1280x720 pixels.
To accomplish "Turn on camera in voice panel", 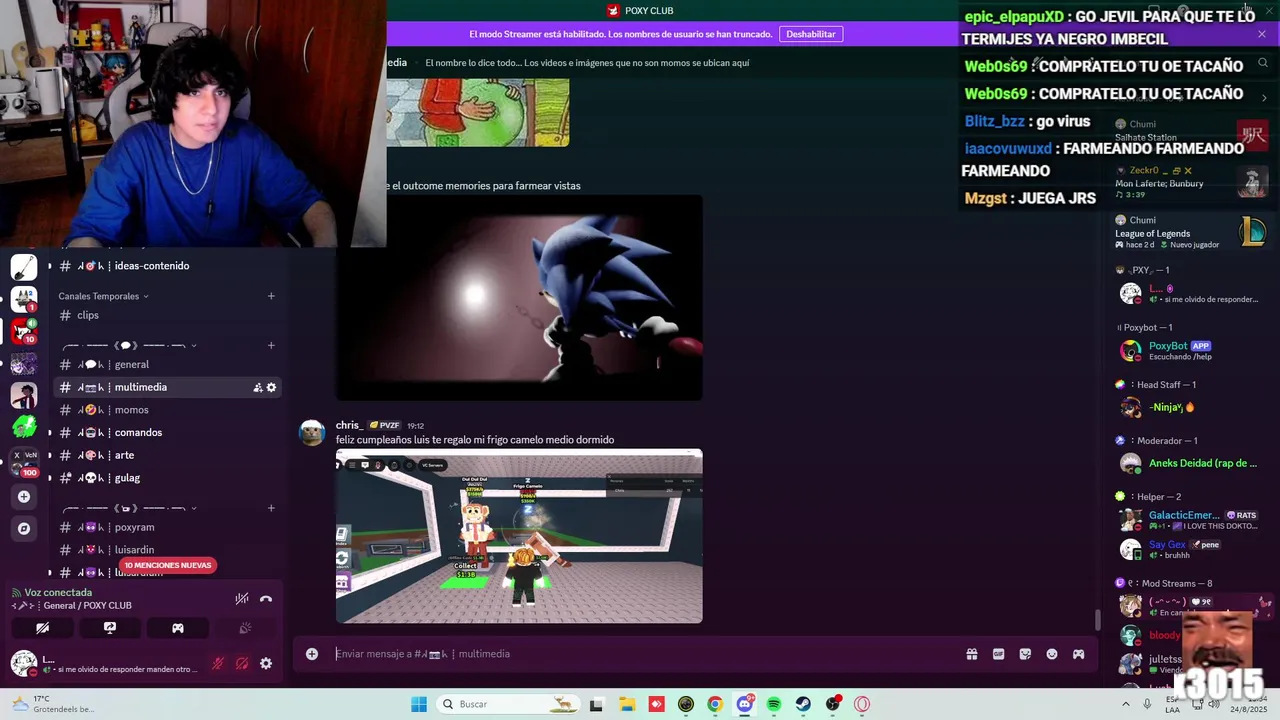I will pos(42,628).
